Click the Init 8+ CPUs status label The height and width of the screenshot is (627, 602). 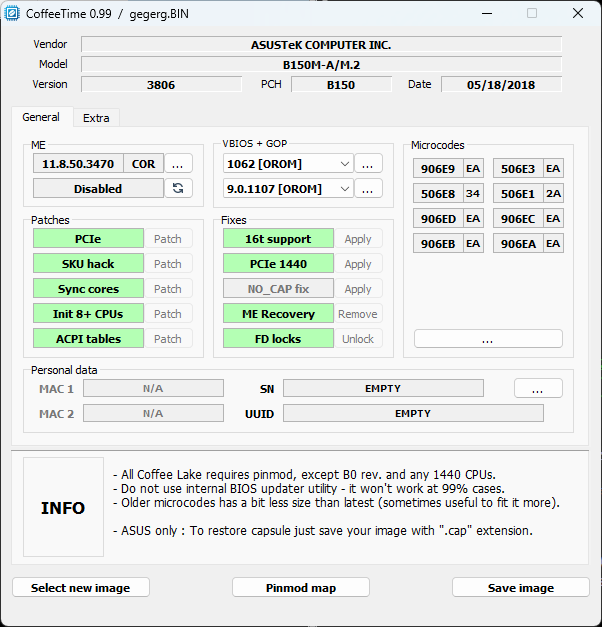(88, 314)
